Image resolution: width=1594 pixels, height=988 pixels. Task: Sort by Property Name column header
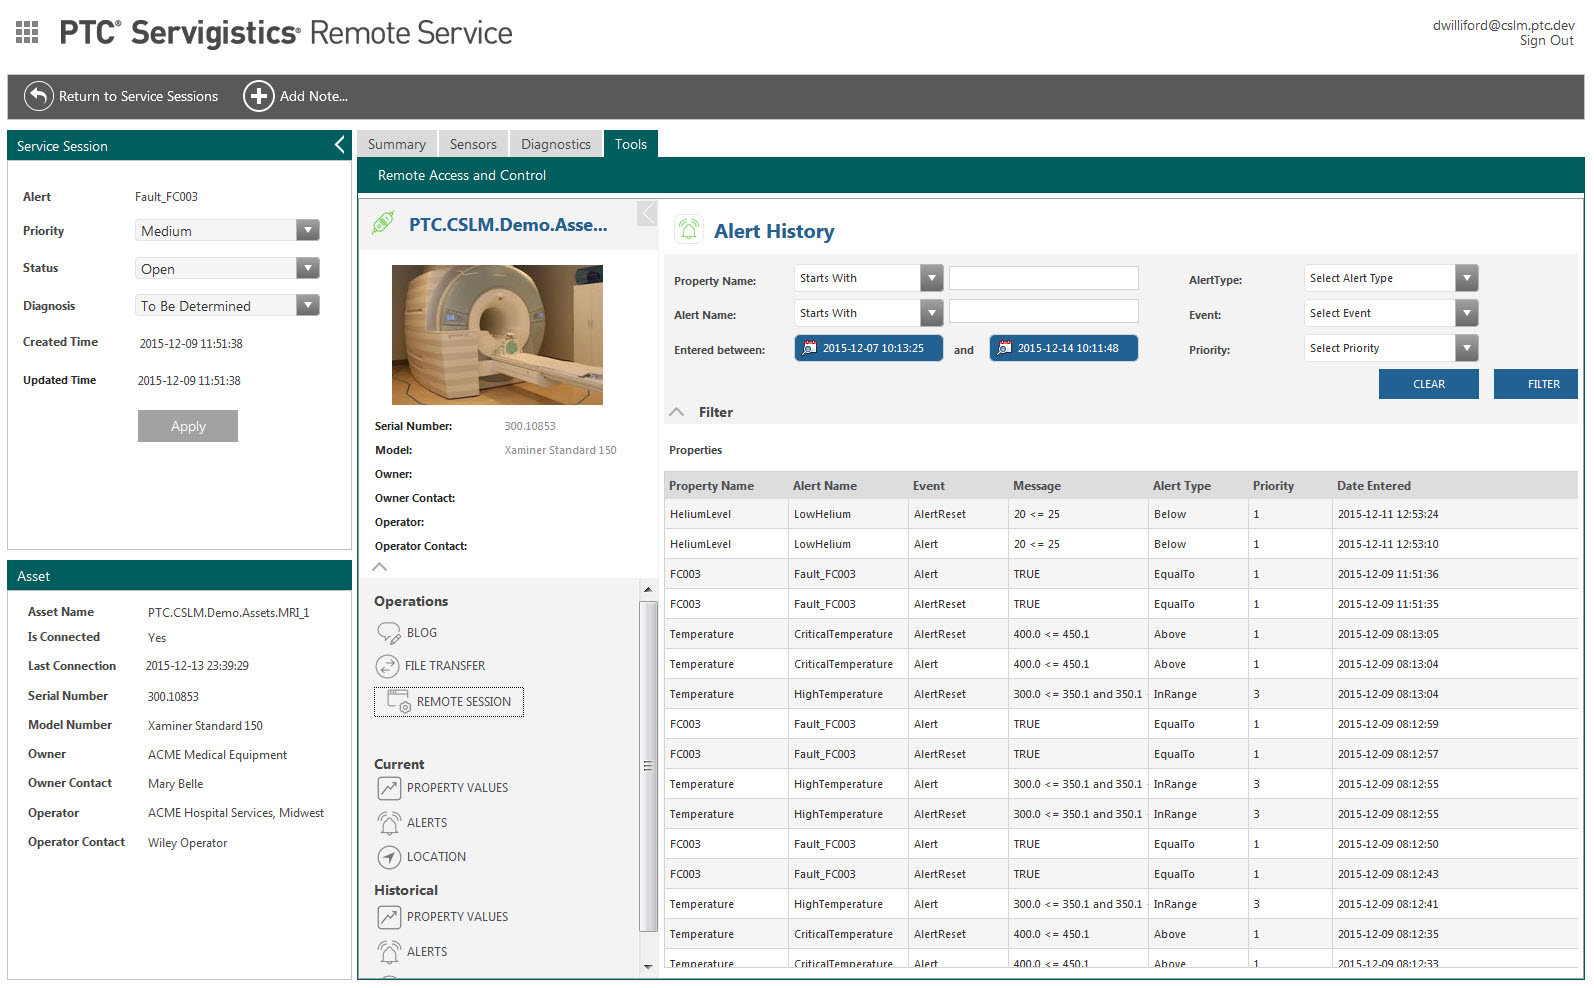711,486
